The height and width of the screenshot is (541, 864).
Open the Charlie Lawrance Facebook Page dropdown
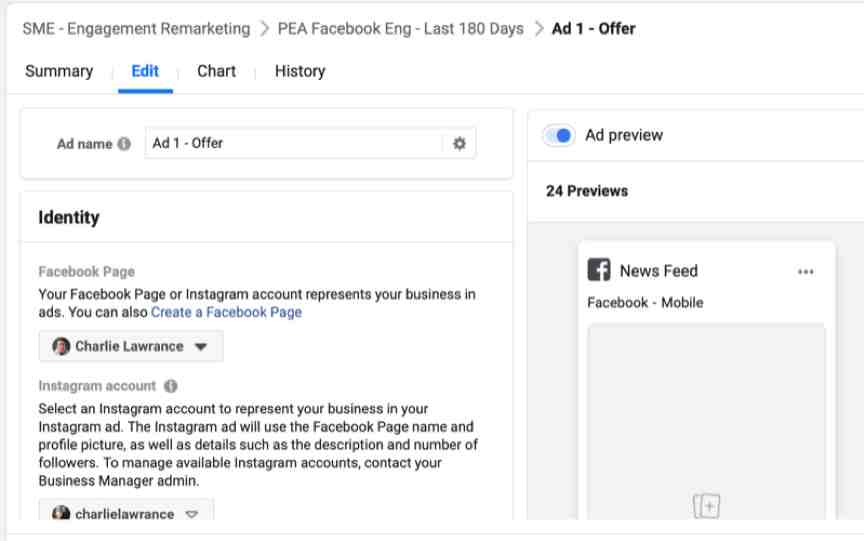coord(131,347)
